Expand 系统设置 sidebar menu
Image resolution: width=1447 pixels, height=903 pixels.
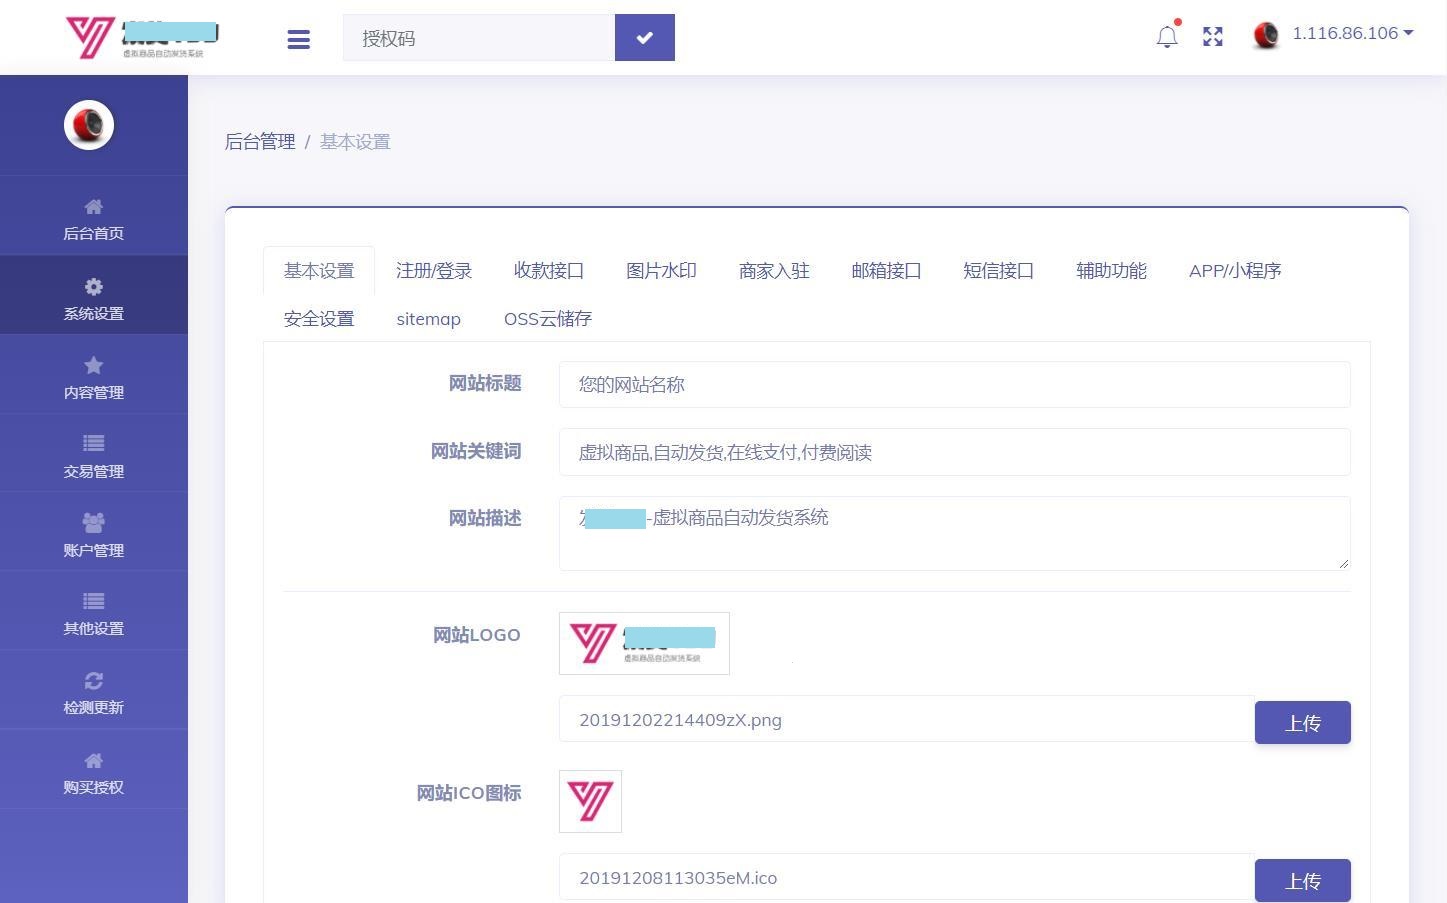click(x=93, y=297)
